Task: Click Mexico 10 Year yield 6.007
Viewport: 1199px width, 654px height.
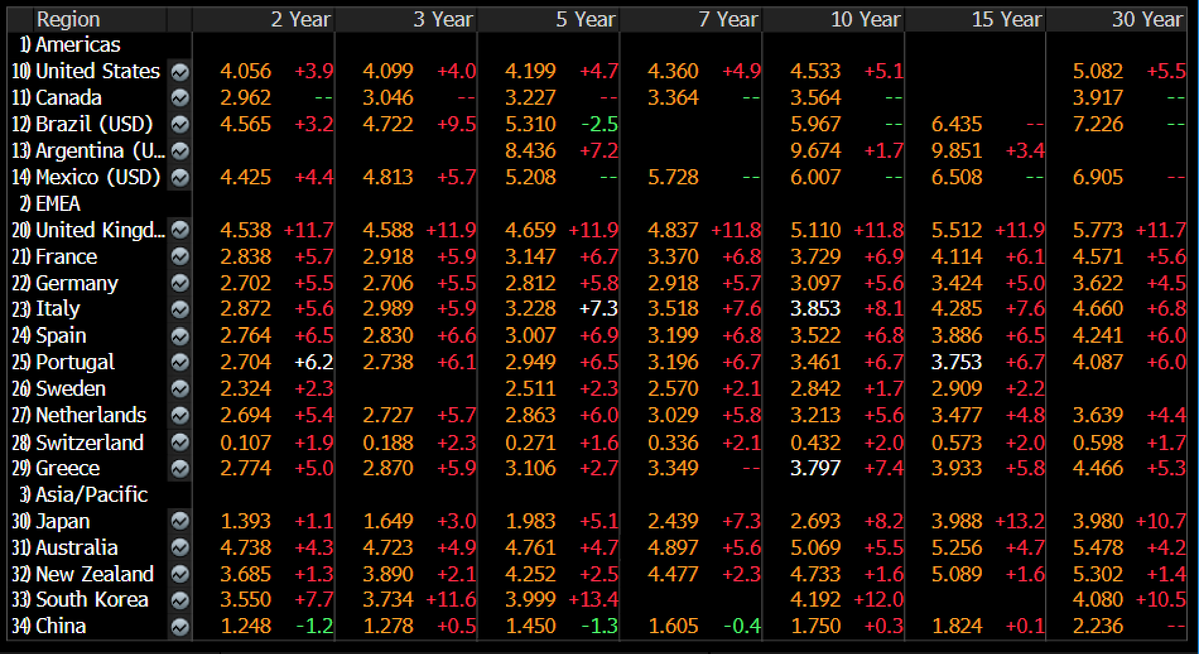Action: [x=816, y=177]
